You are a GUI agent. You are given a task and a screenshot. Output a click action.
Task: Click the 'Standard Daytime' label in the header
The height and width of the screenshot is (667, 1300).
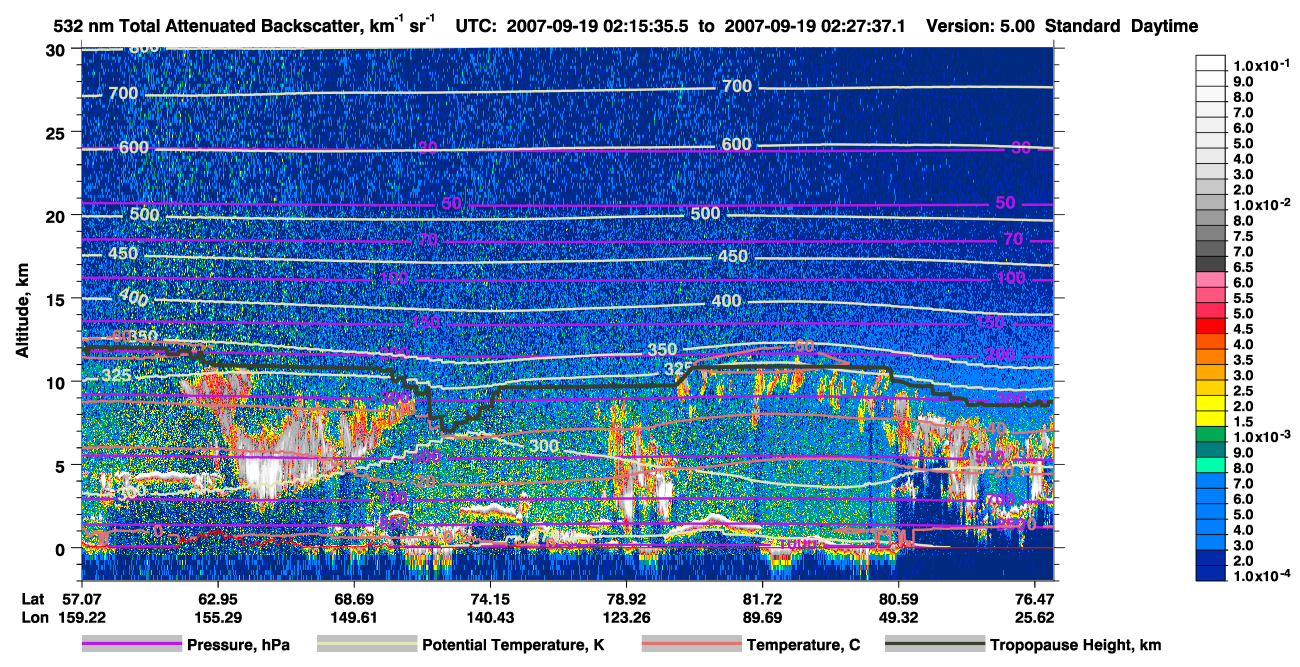[1121, 26]
